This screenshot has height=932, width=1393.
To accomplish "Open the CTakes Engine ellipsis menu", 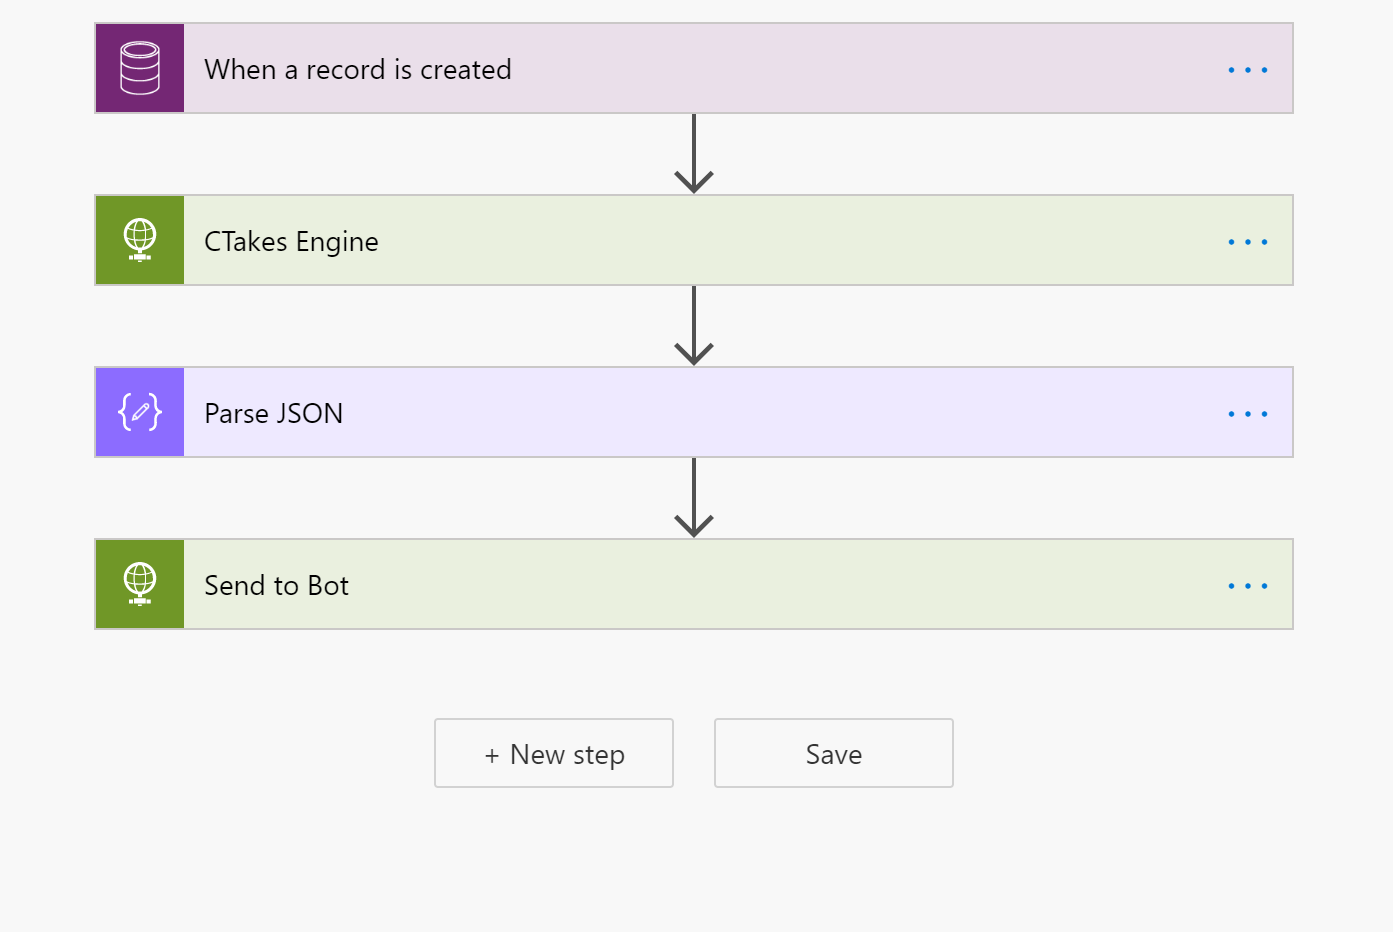I will point(1247,242).
